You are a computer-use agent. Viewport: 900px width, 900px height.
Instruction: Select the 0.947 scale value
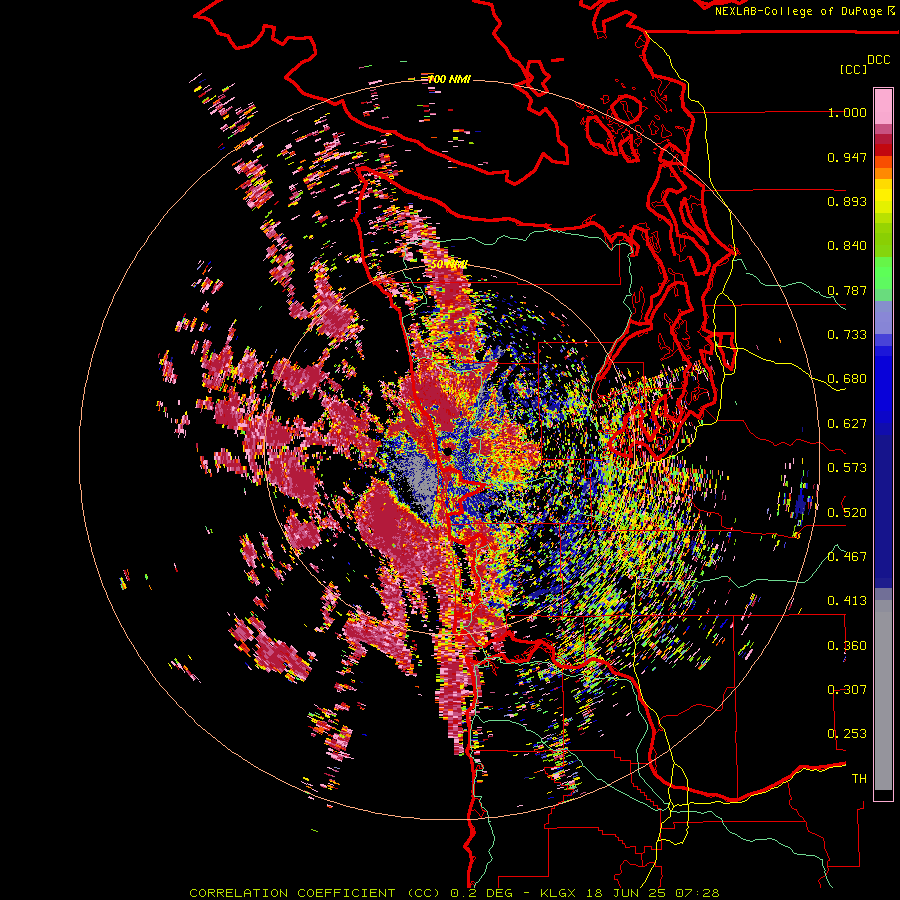click(x=847, y=157)
